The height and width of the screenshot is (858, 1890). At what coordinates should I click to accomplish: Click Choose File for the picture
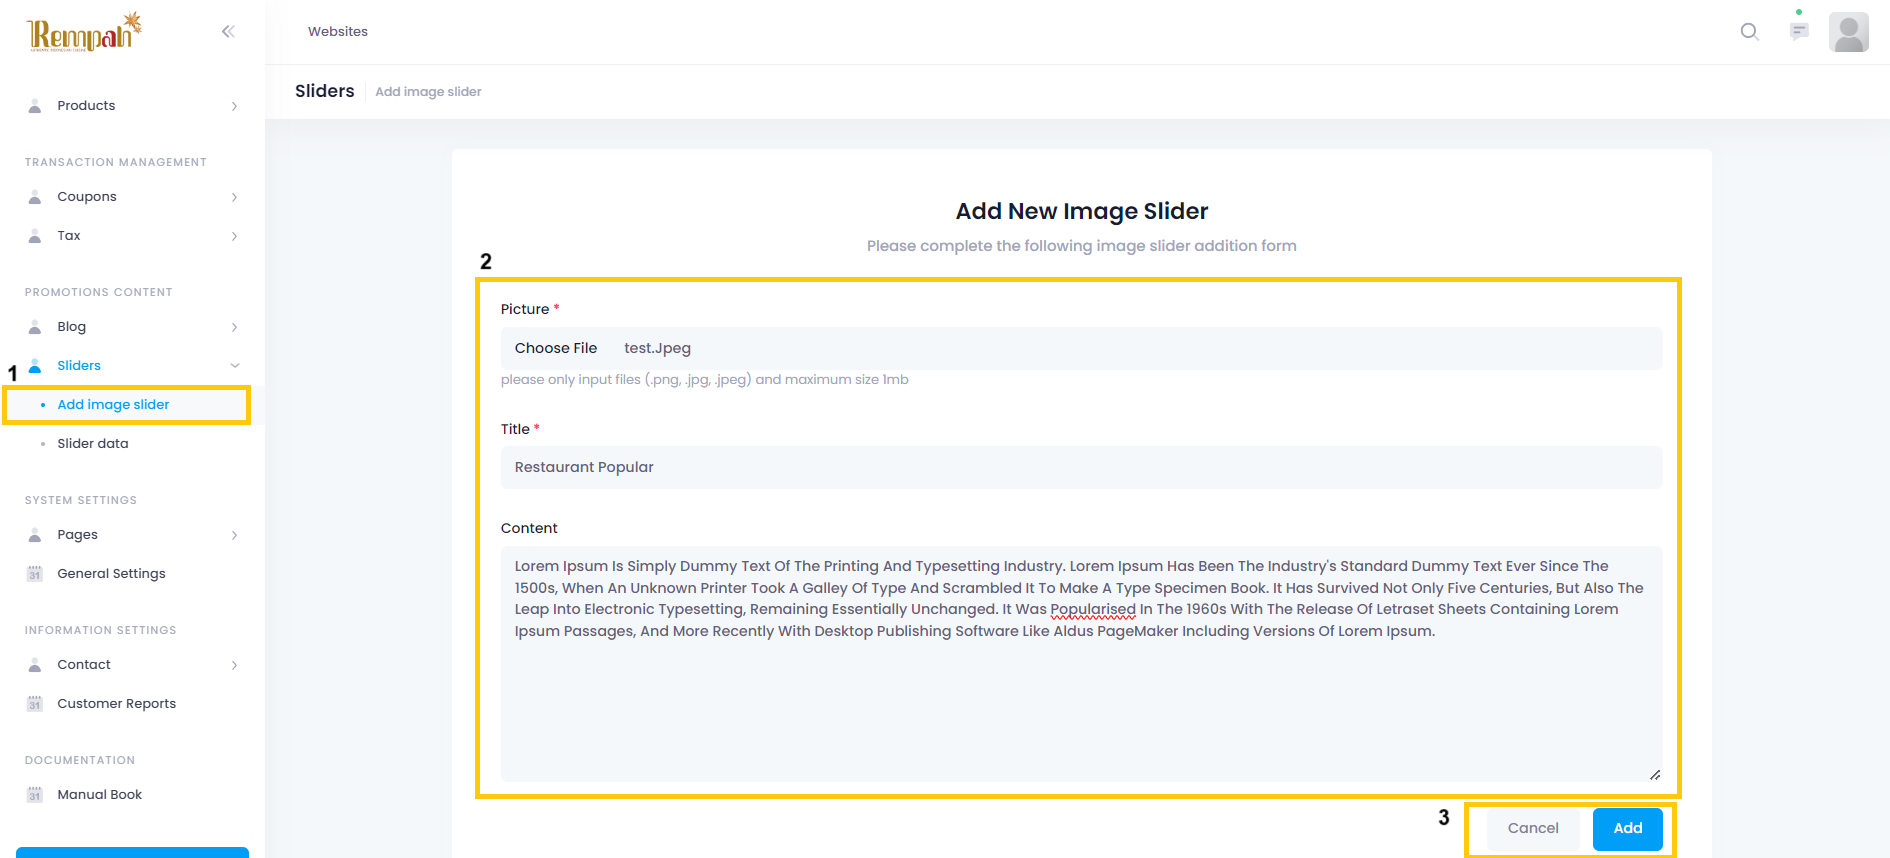(x=556, y=348)
